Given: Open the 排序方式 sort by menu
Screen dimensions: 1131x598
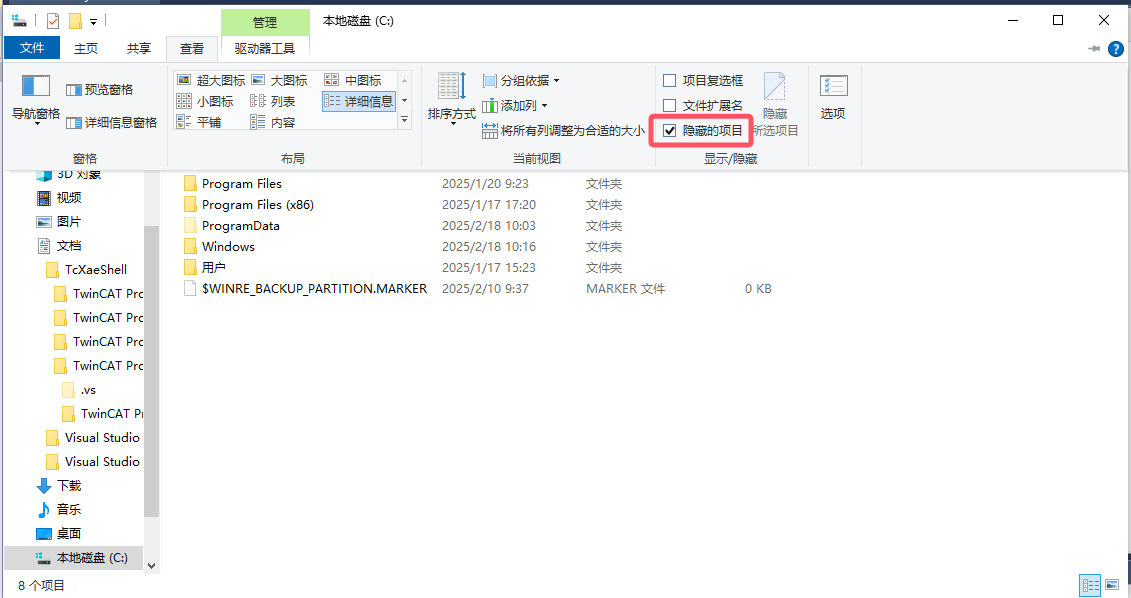Looking at the screenshot, I should (451, 99).
